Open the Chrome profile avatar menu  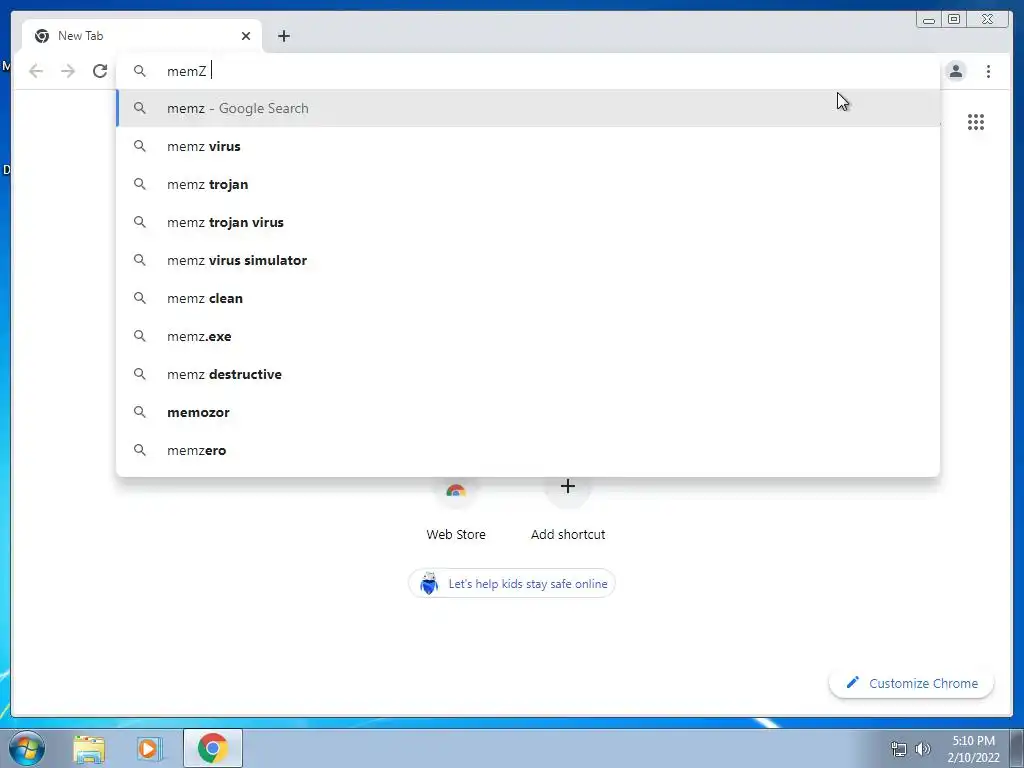pos(955,71)
